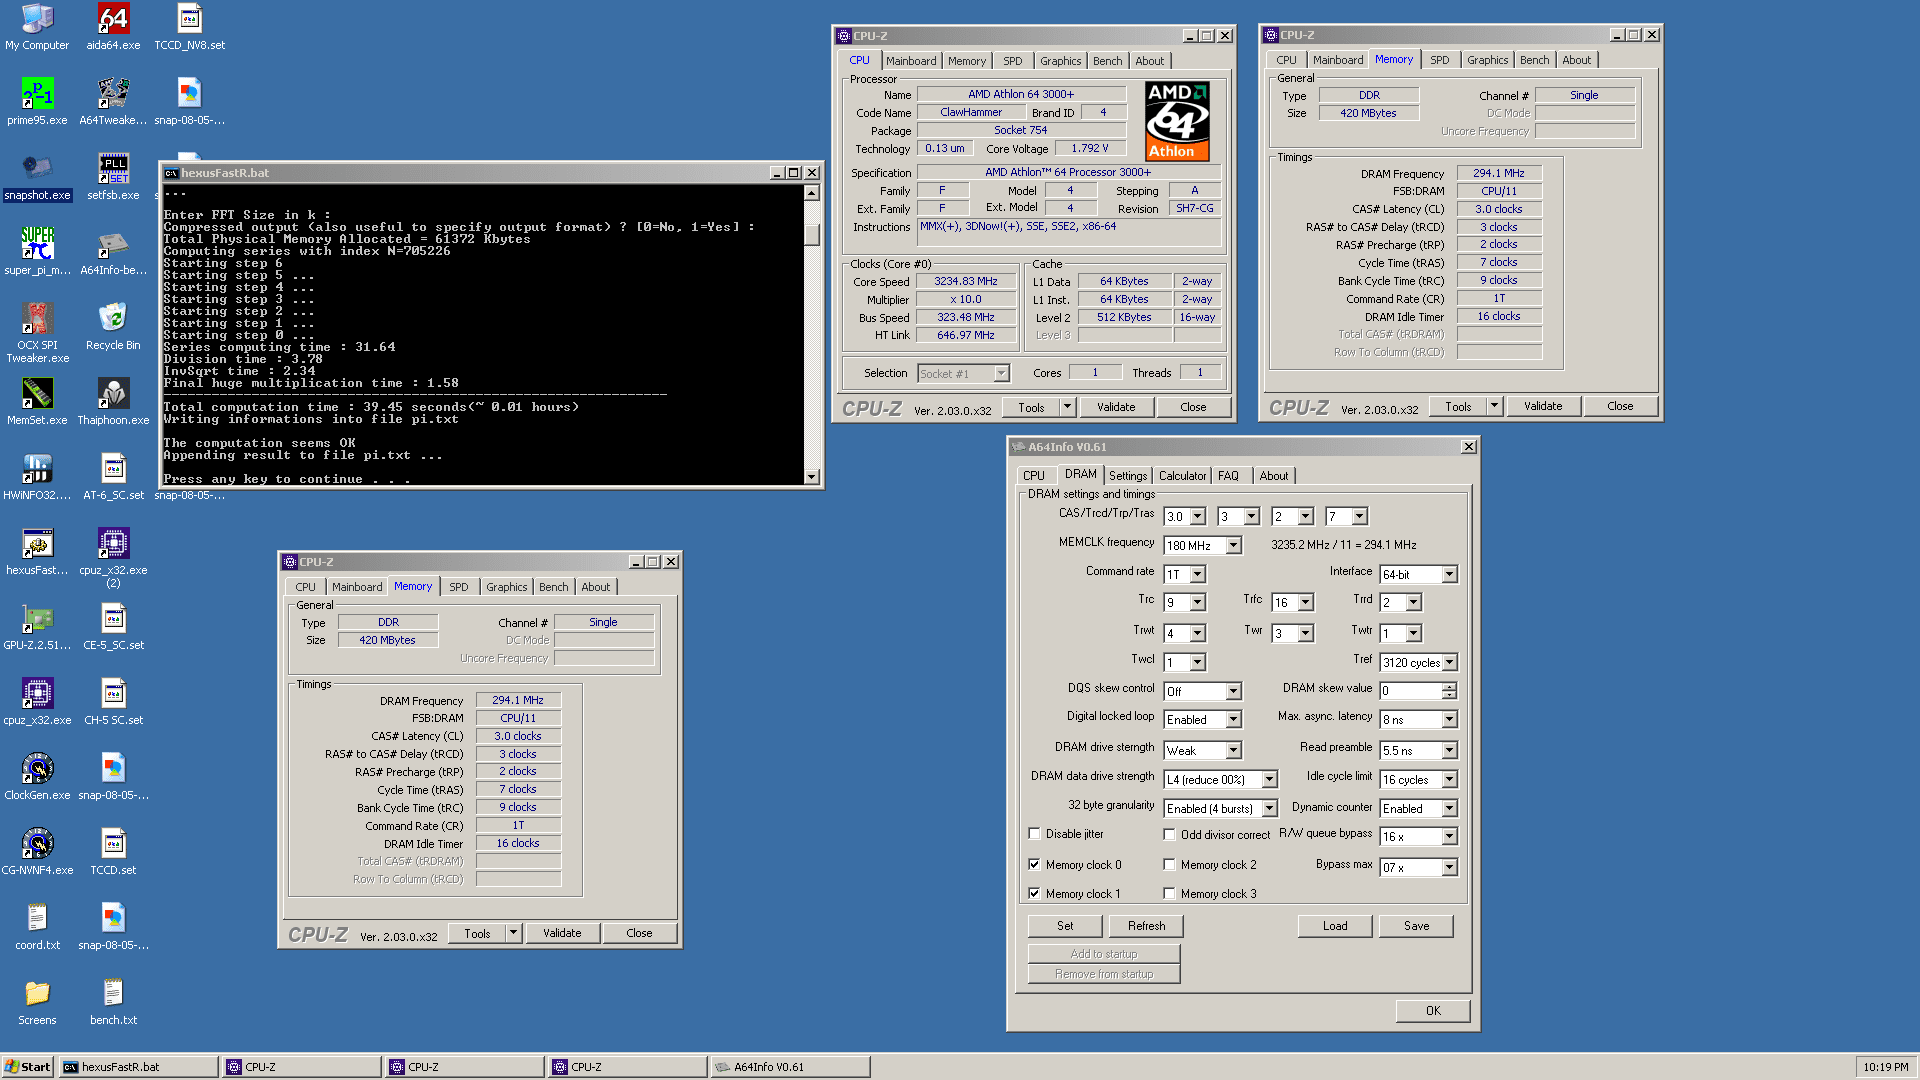Click the Start button on taskbar
The image size is (1920, 1080).
(x=27, y=1067)
